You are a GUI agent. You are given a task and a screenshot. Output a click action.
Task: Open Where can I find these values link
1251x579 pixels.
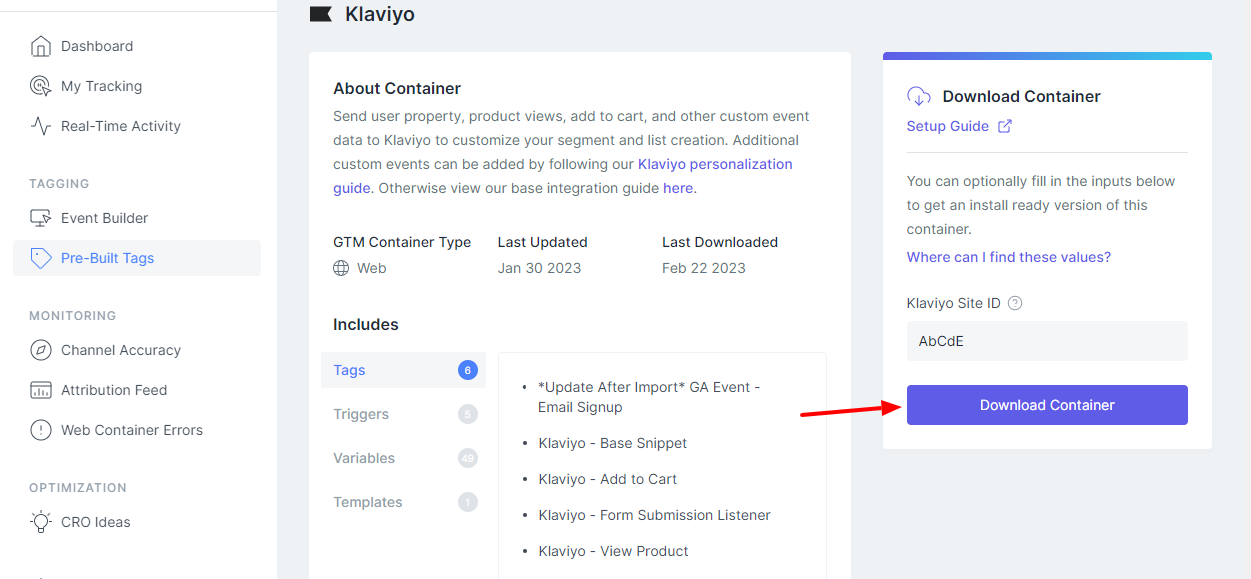pos(1009,257)
